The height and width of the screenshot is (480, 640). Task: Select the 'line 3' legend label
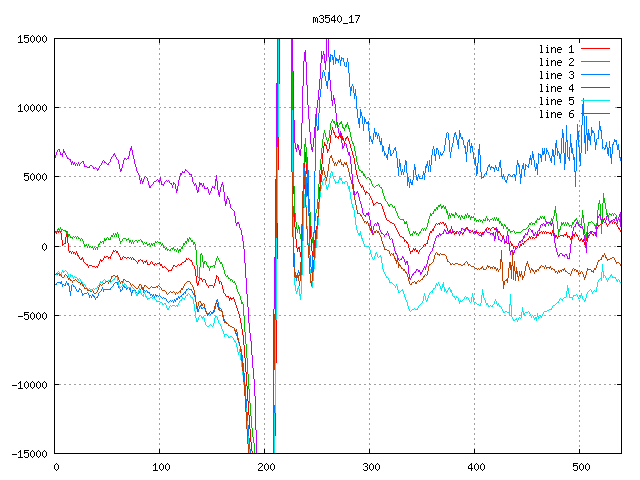pos(556,76)
